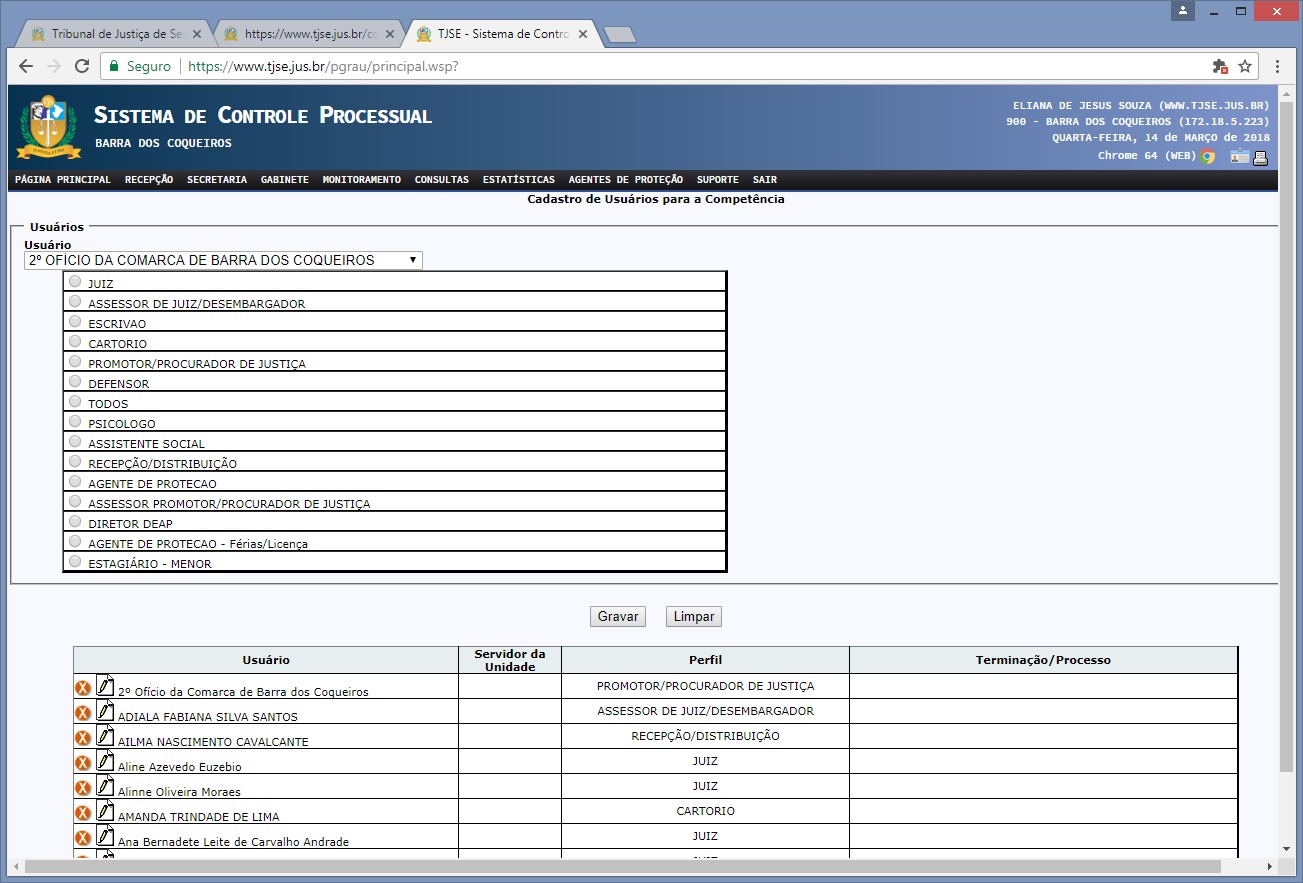Open the ESTATÍSTICAS menu

[518, 180]
